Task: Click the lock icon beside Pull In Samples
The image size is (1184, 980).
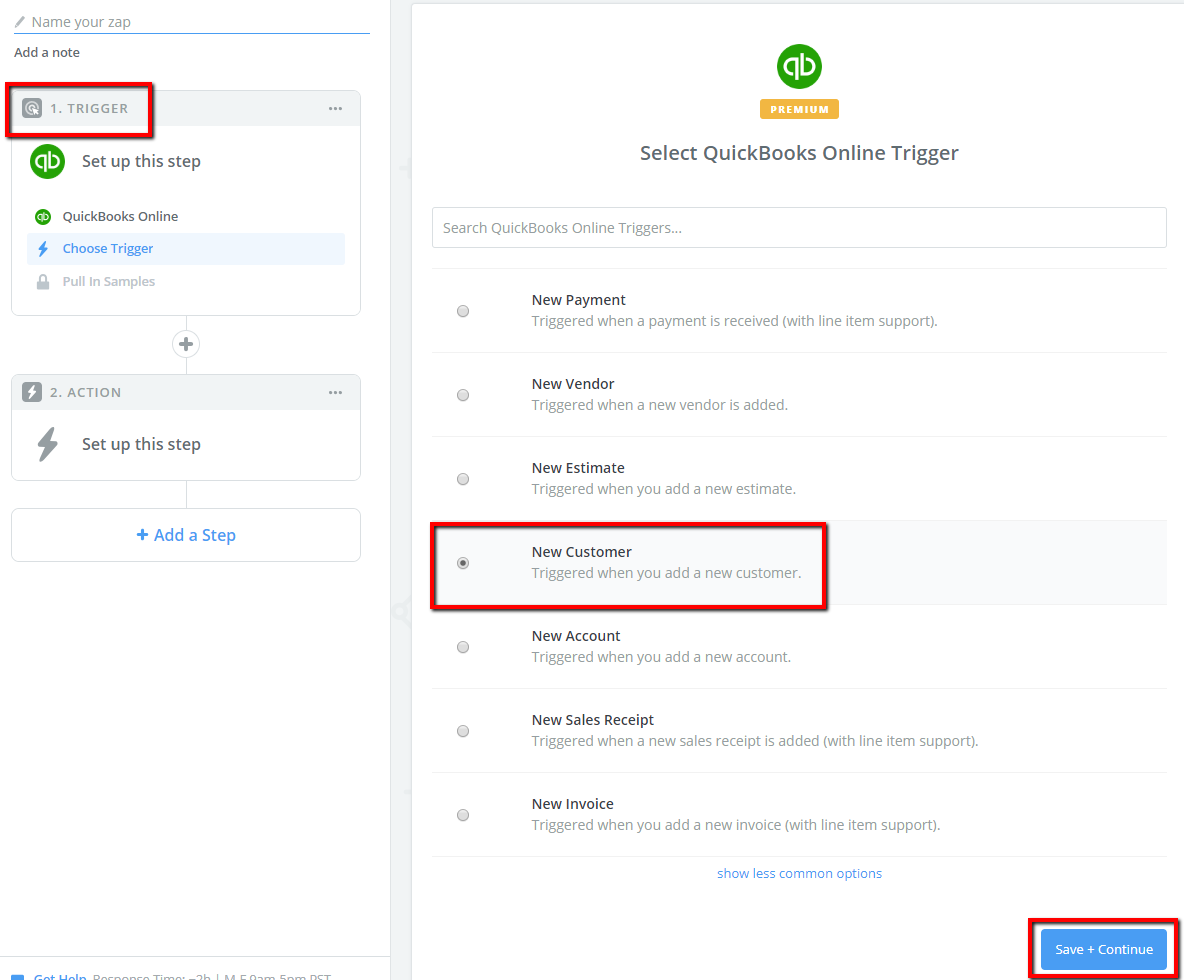Action: pos(43,282)
